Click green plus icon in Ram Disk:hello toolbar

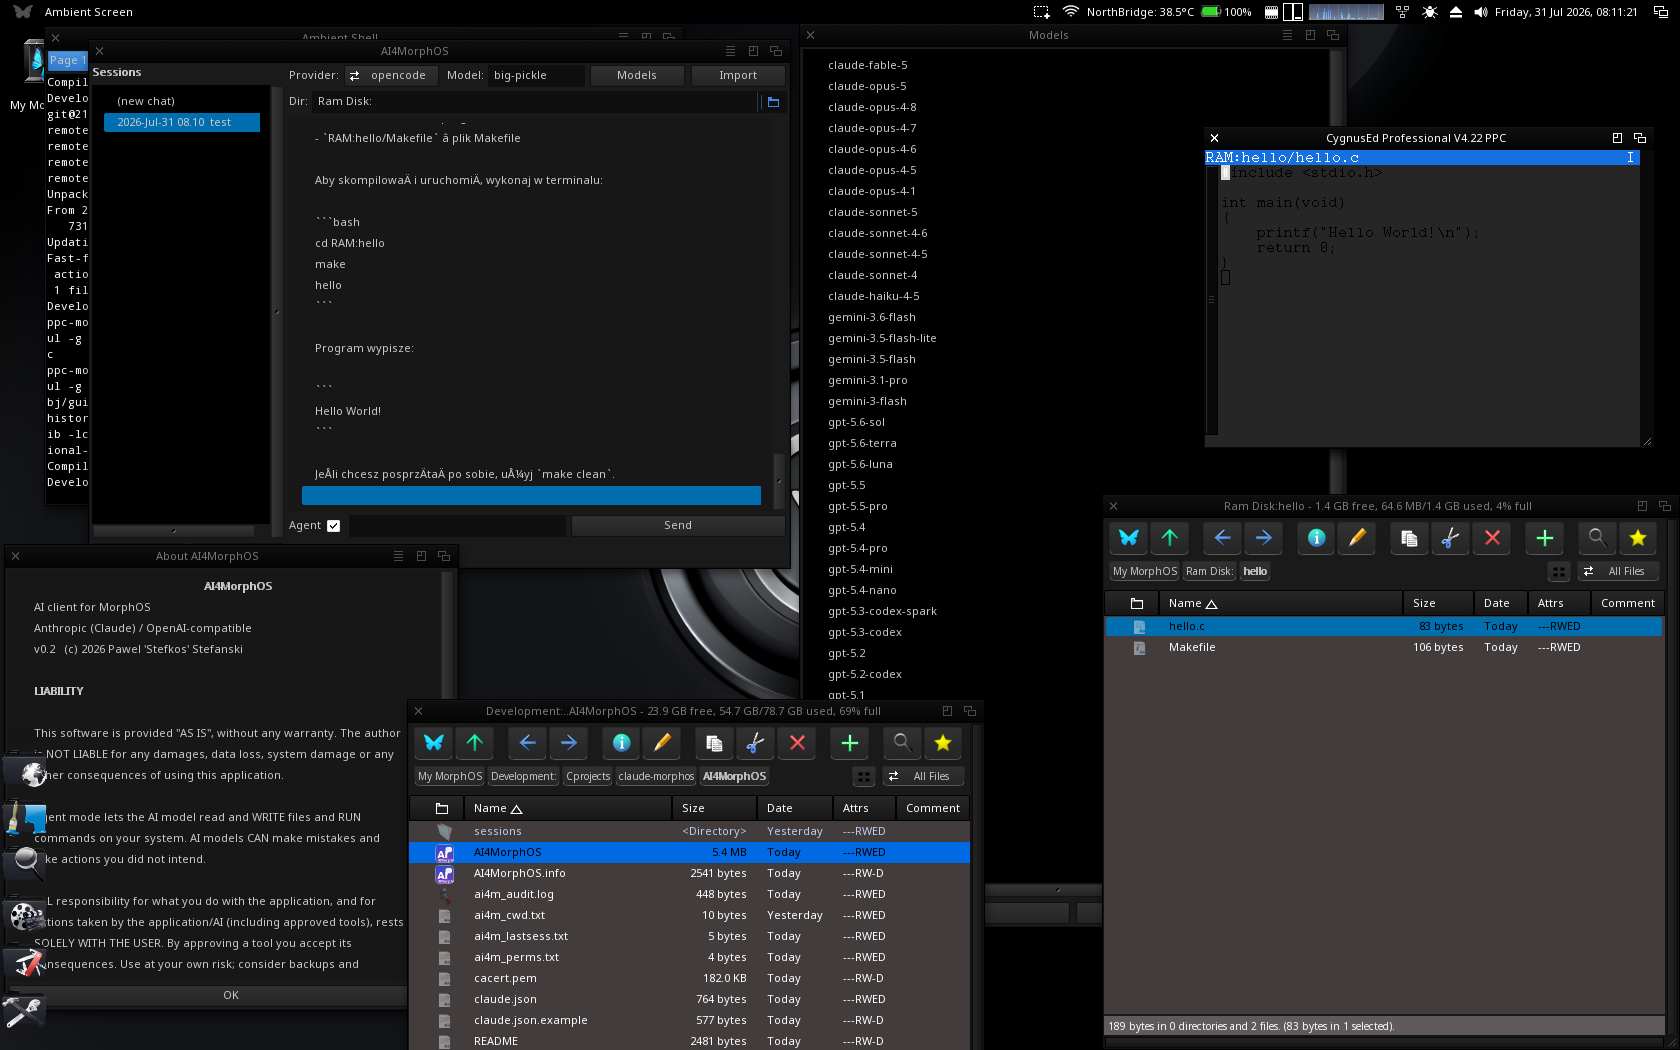[x=1544, y=538]
